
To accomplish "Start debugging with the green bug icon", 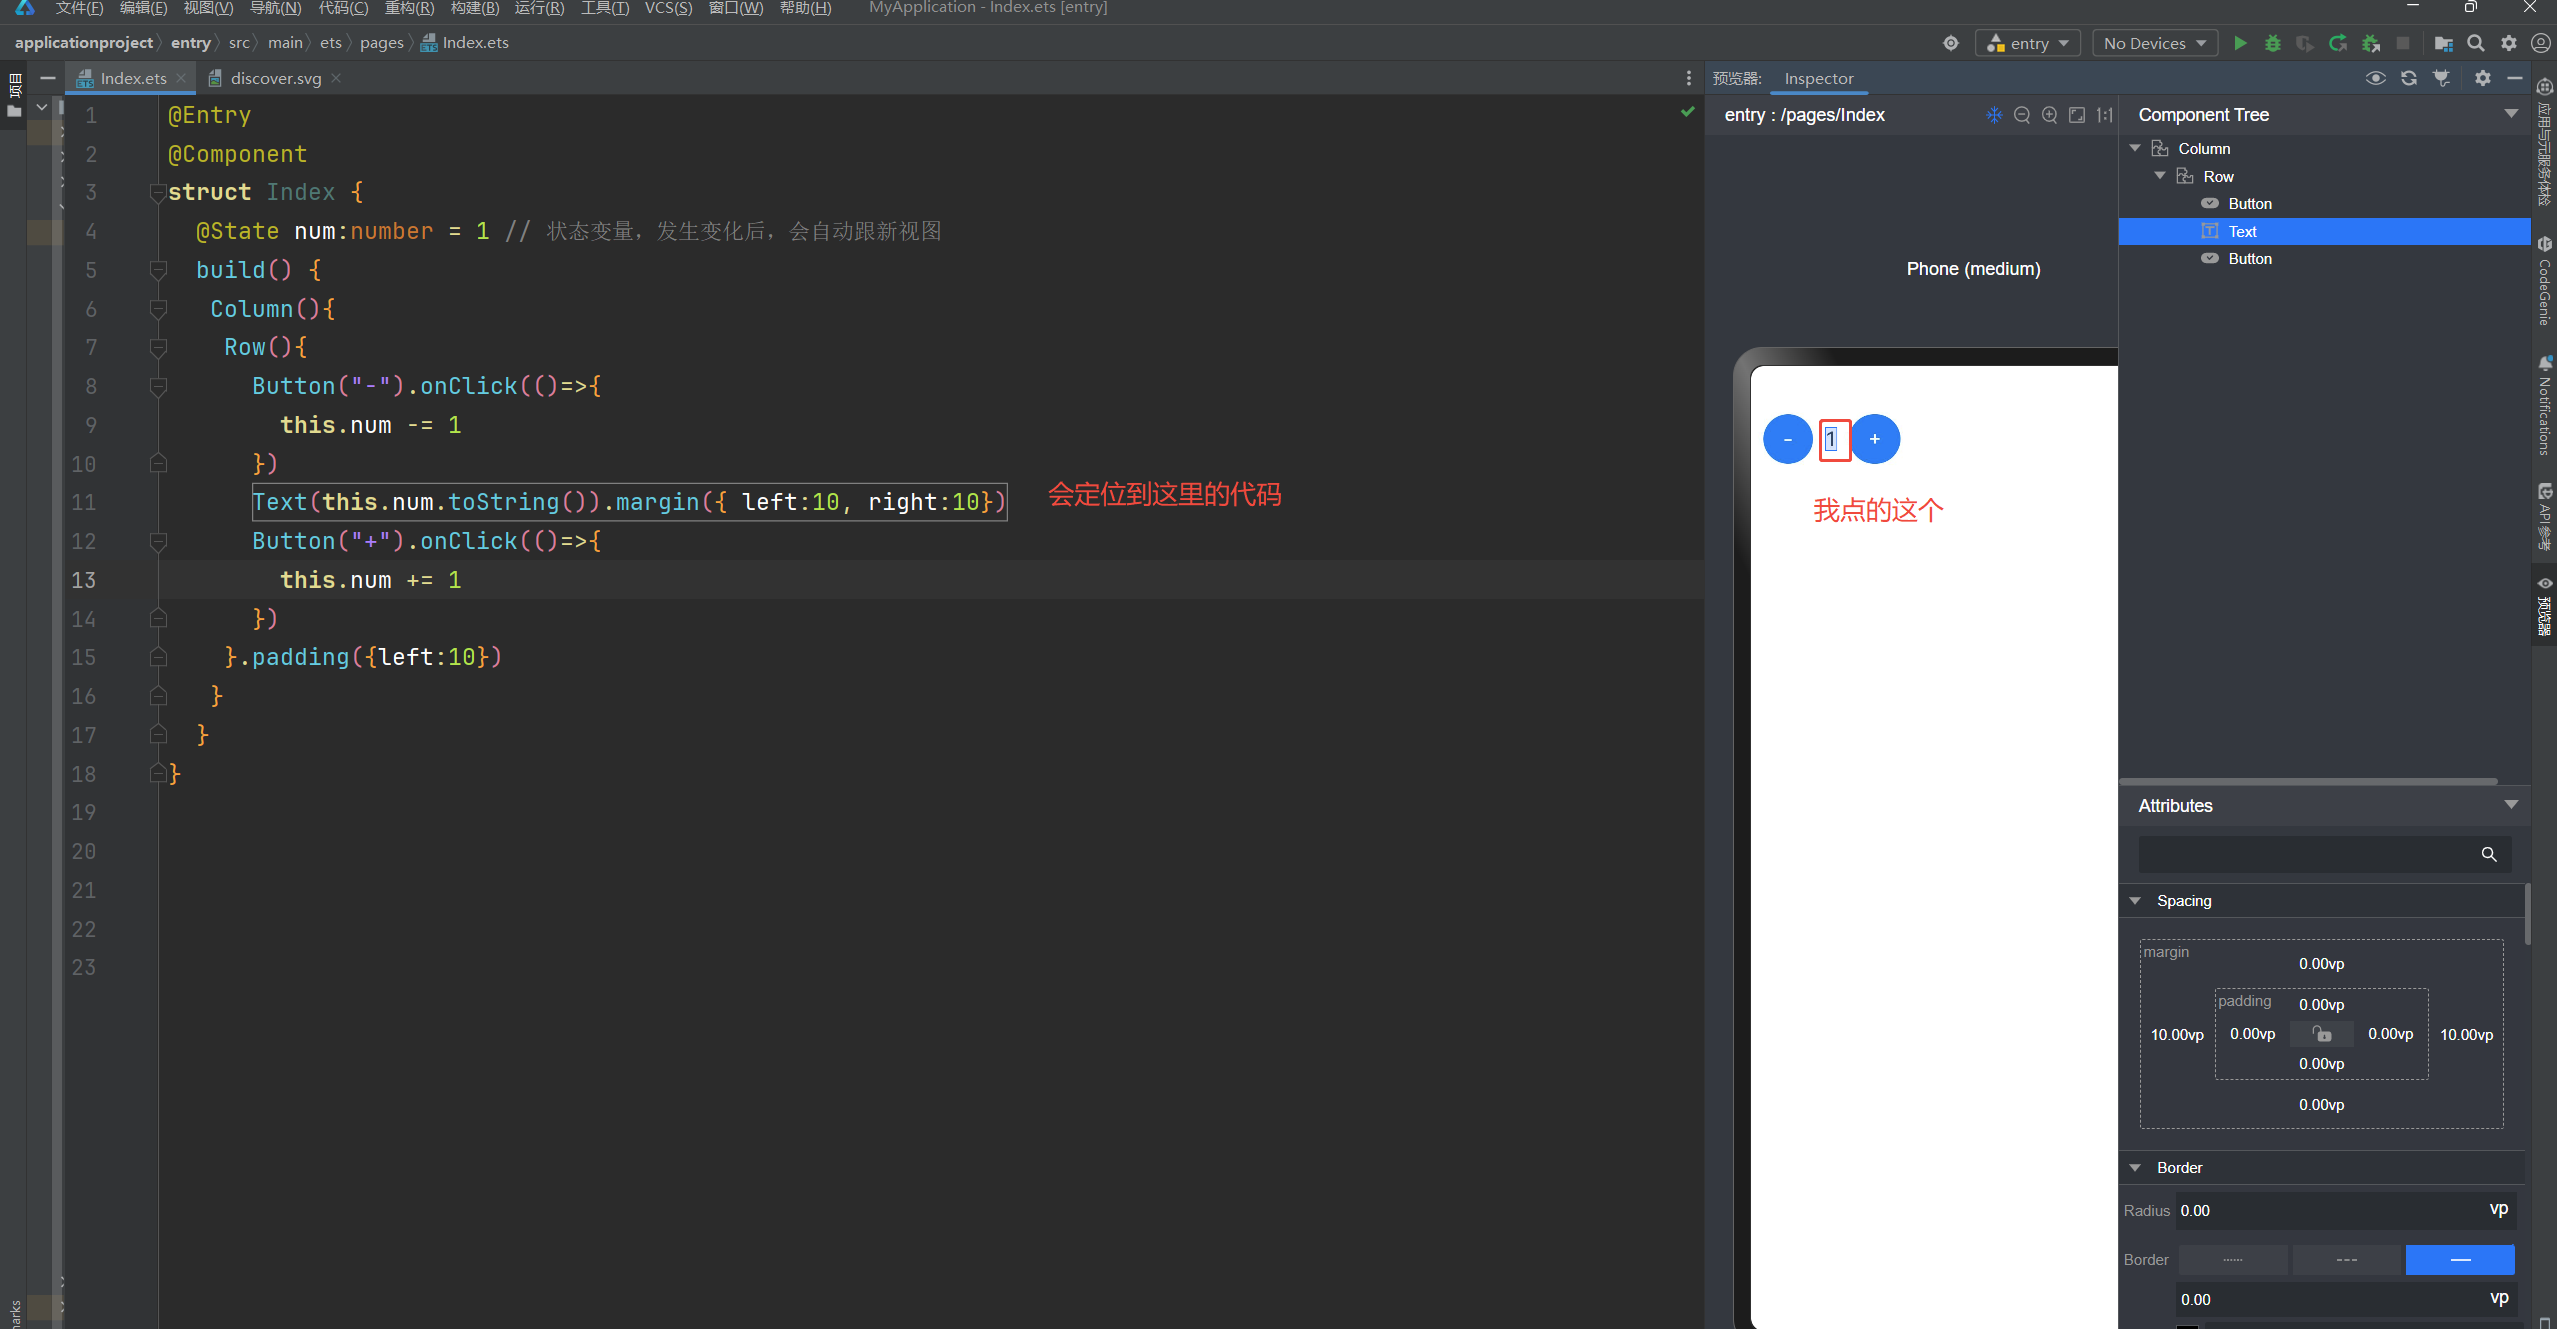I will tap(2272, 43).
